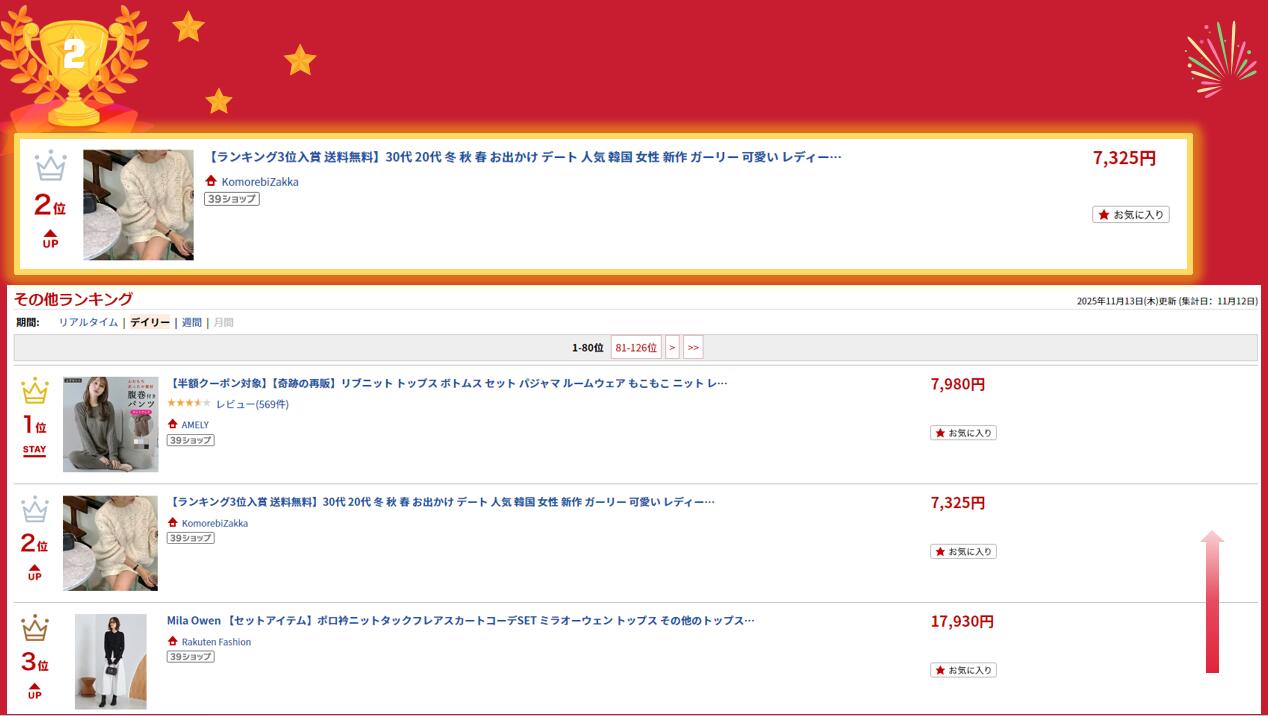This screenshot has height=716, width=1268.
Task: Add highlighted 7,325円 item to お気に入り
Action: coord(1130,215)
